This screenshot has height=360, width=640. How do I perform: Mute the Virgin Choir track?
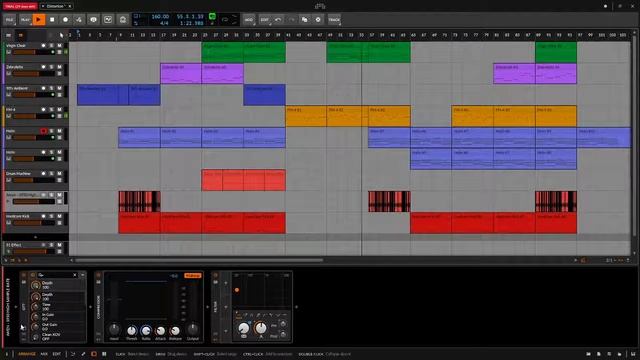60,45
